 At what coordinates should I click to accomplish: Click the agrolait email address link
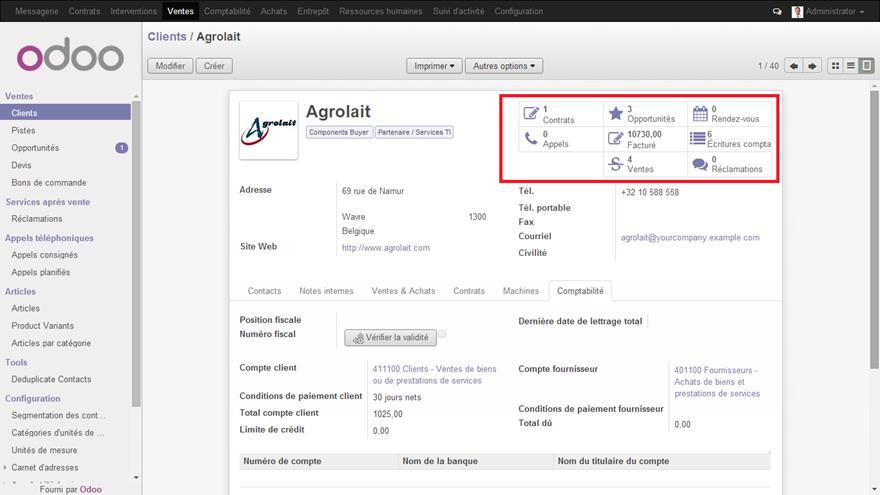690,237
